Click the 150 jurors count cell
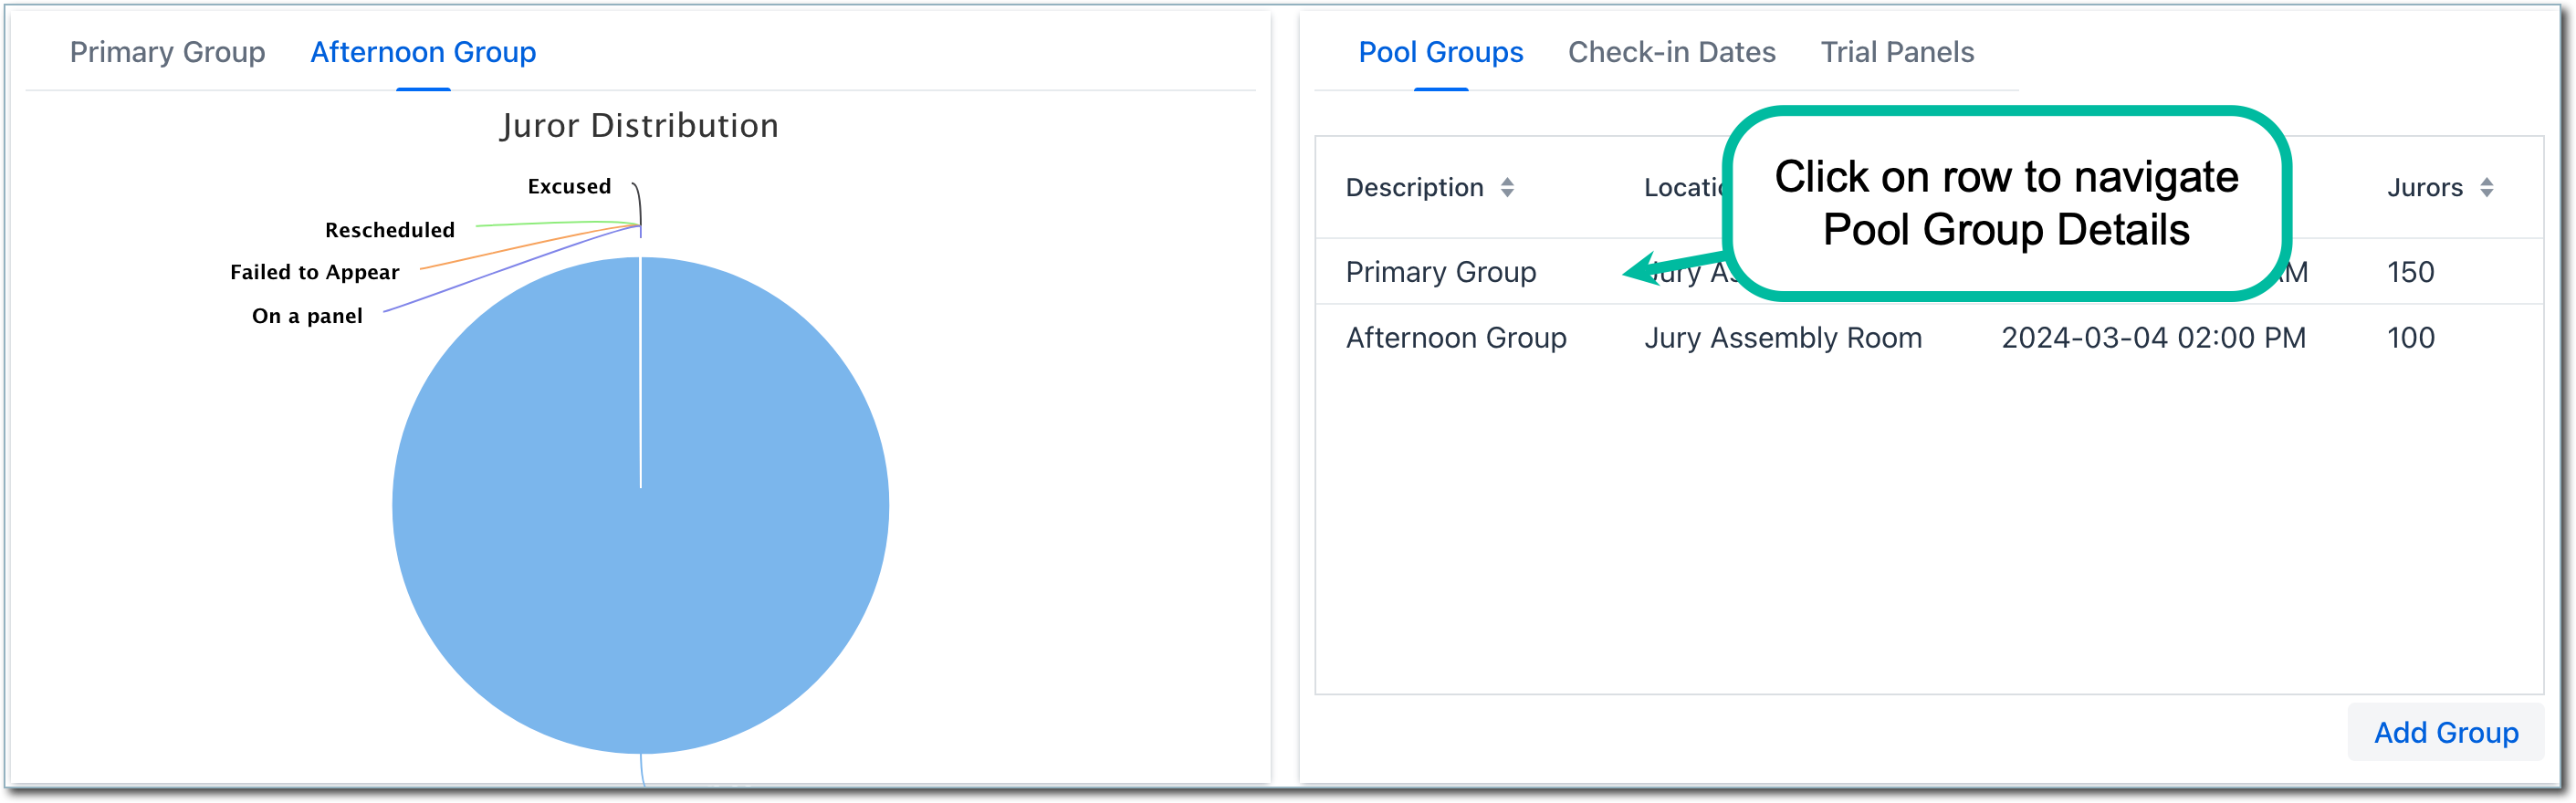2576x803 pixels. (x=2410, y=272)
